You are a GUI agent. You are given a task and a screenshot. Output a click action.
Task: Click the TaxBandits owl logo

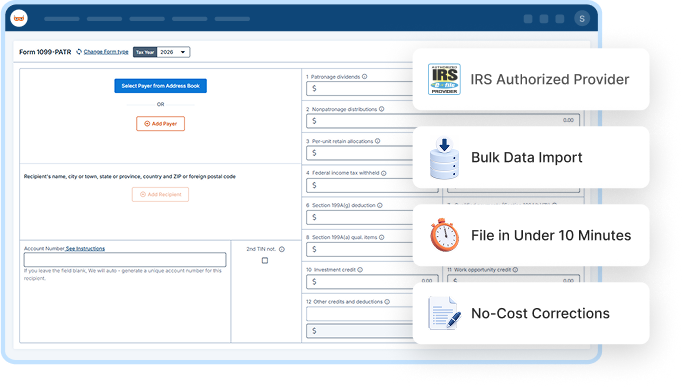click(19, 18)
